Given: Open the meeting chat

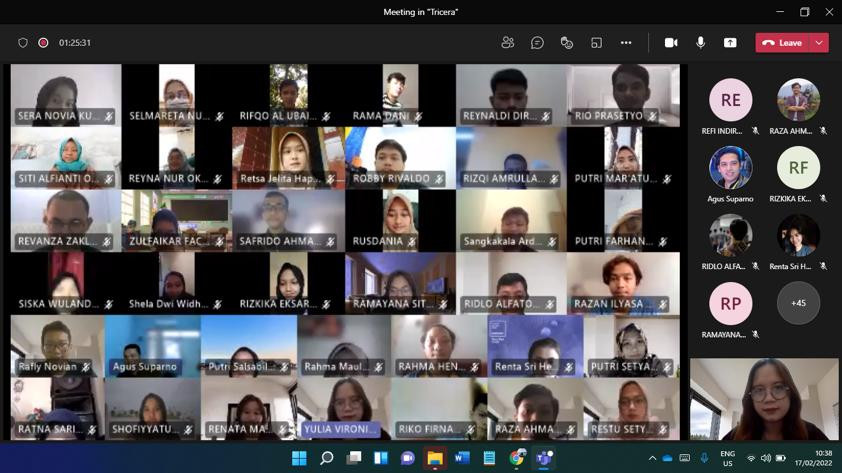Looking at the screenshot, I should click(x=537, y=43).
